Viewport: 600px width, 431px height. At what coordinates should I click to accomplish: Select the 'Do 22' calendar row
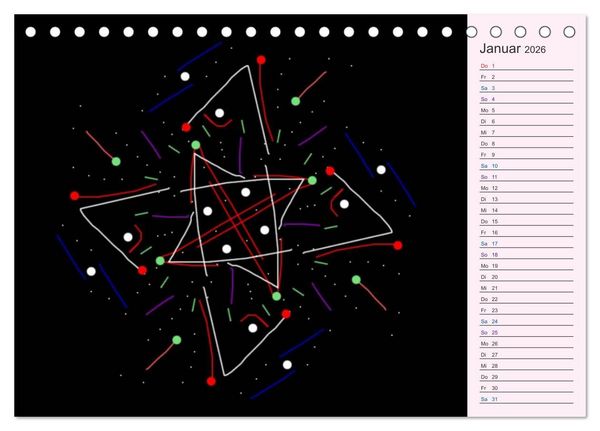tap(527, 299)
